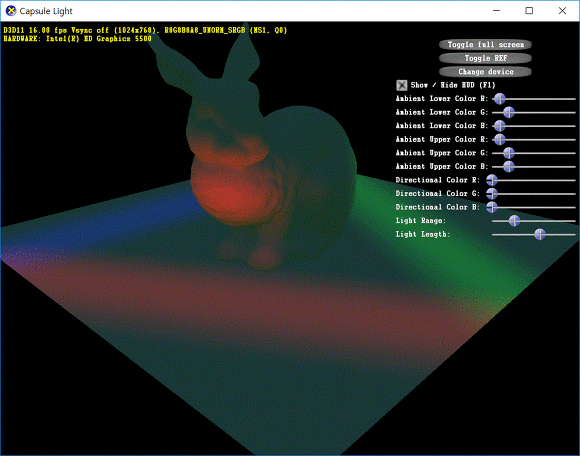Click the Ambient Upper Color R slider handle

point(500,139)
